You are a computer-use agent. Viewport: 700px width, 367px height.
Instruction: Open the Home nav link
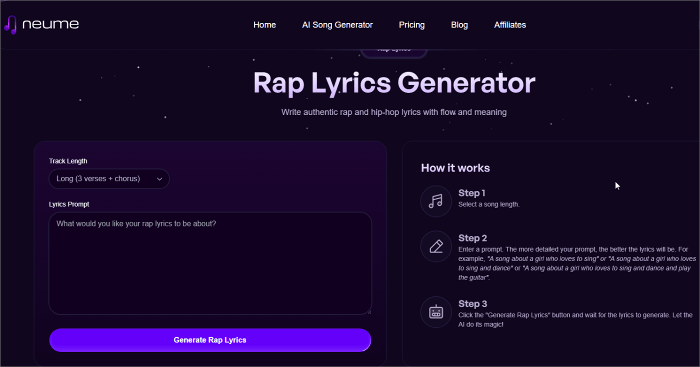pos(265,25)
